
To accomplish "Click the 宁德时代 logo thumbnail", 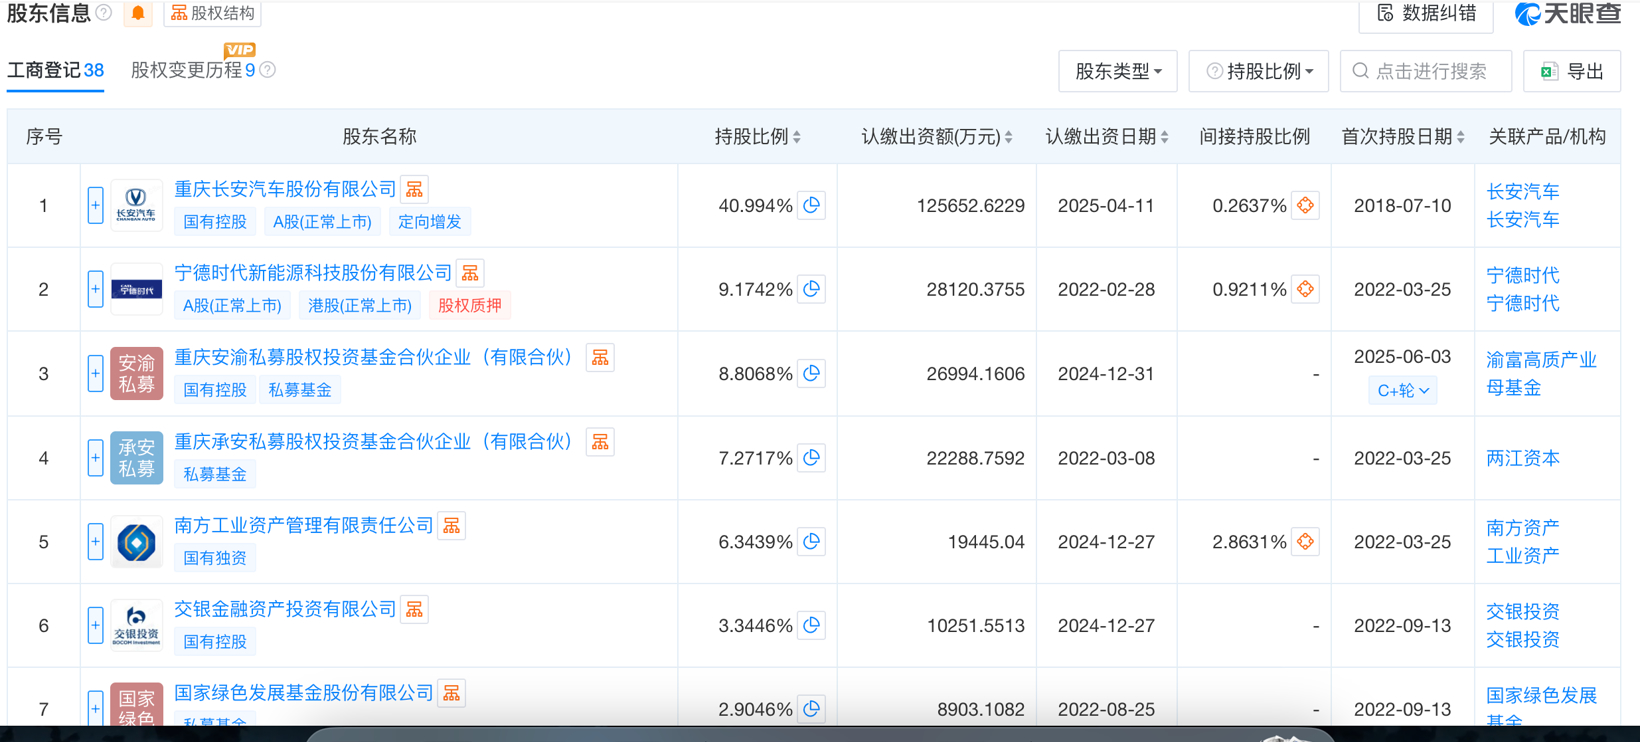I will (136, 289).
